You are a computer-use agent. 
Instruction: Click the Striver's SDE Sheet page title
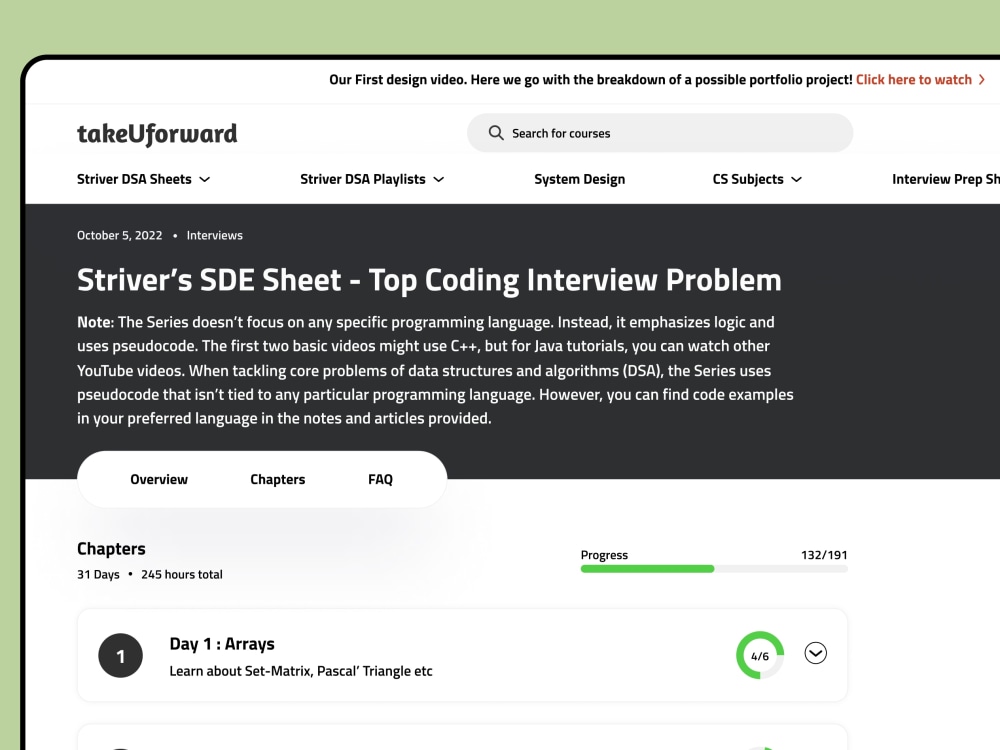point(429,280)
